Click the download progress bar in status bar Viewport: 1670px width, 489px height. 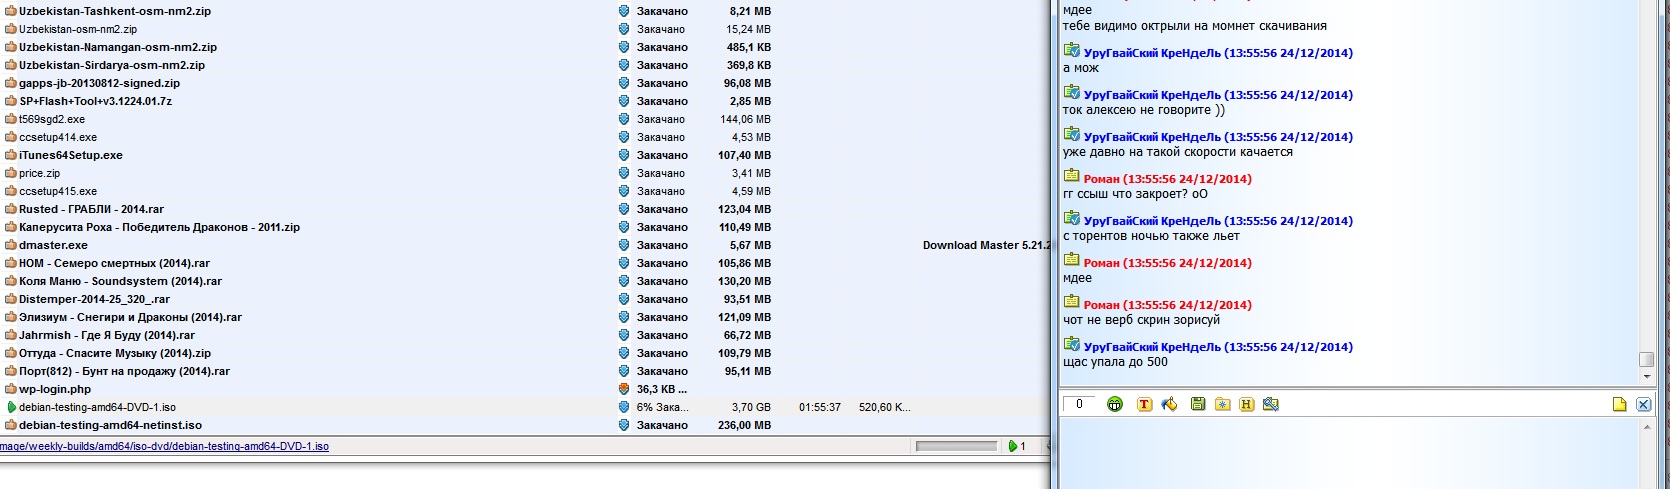click(956, 446)
